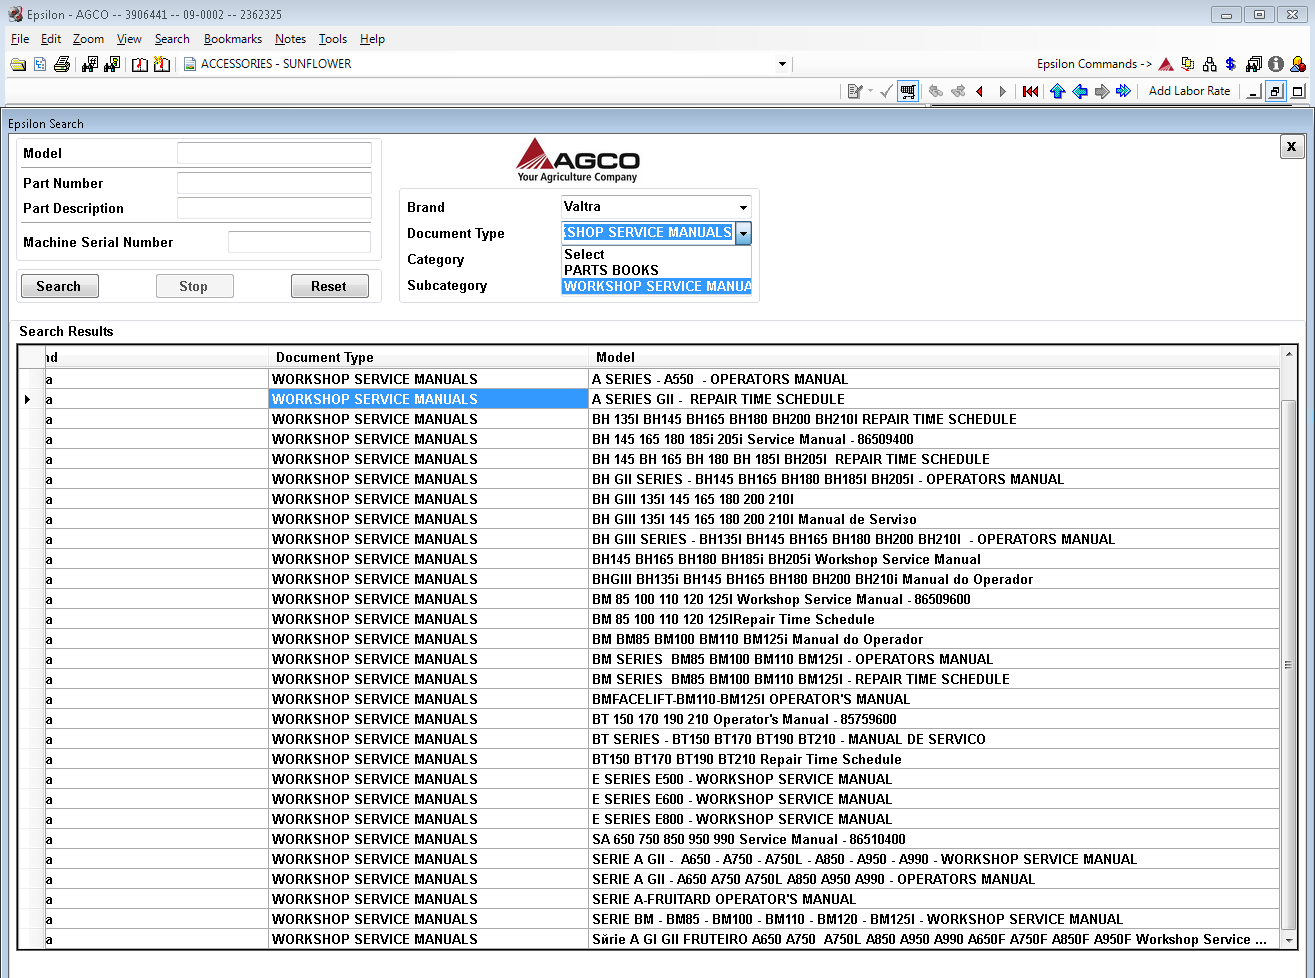1315x978 pixels.
Task: Click the grey forward arrow icon
Action: pos(1102,91)
